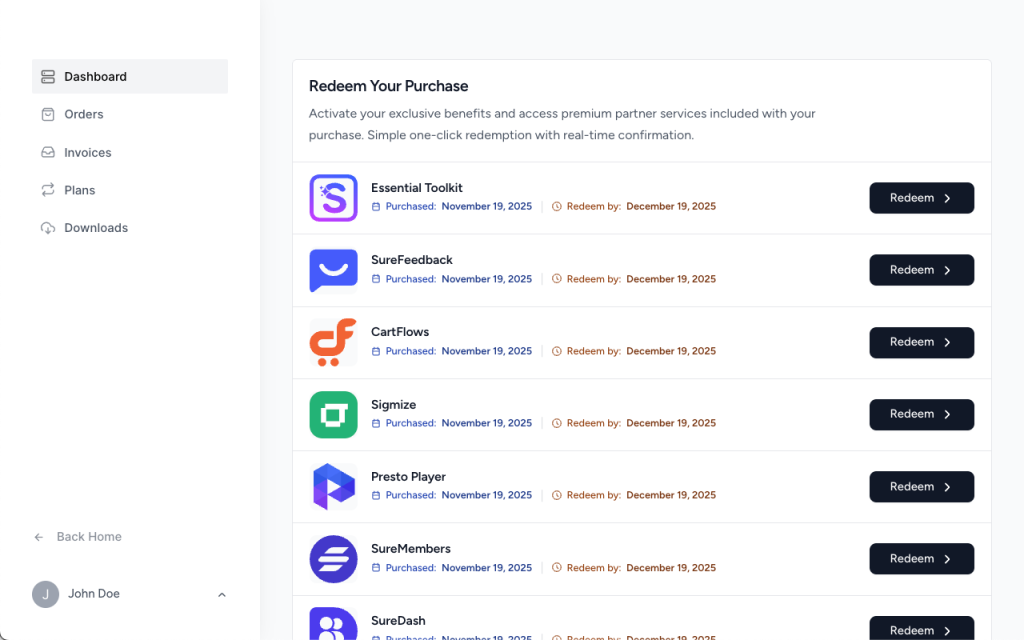Click CartFlows purchased calendar icon
Screen dimensions: 1024x640
click(376, 351)
